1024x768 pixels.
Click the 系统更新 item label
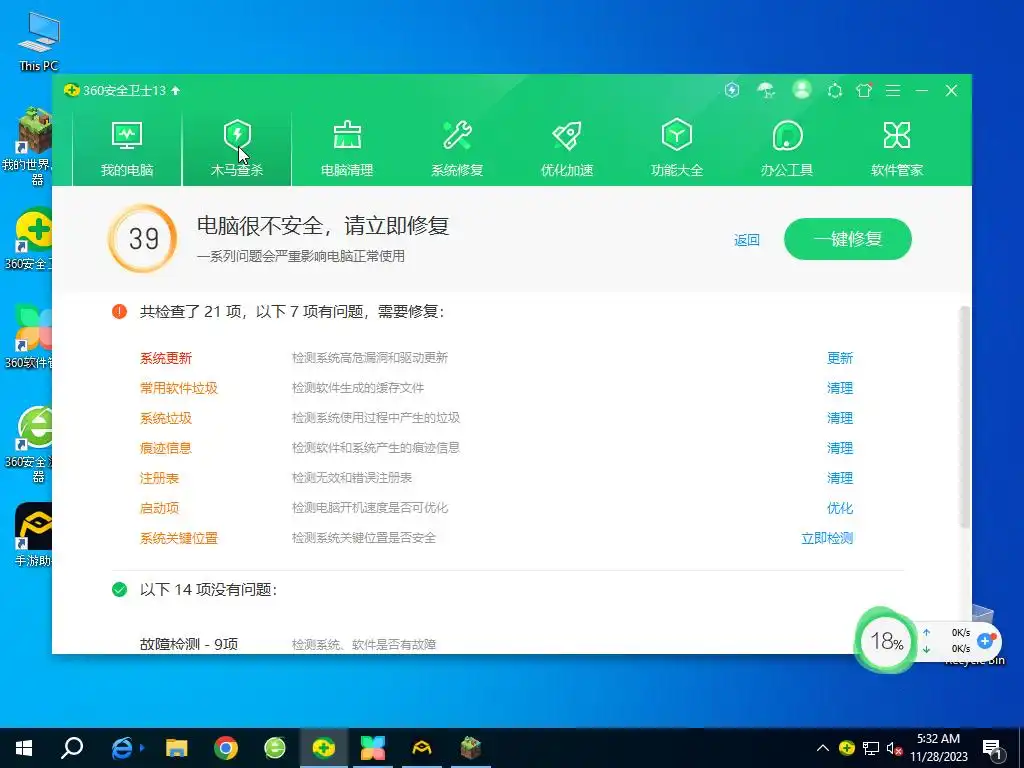point(166,358)
